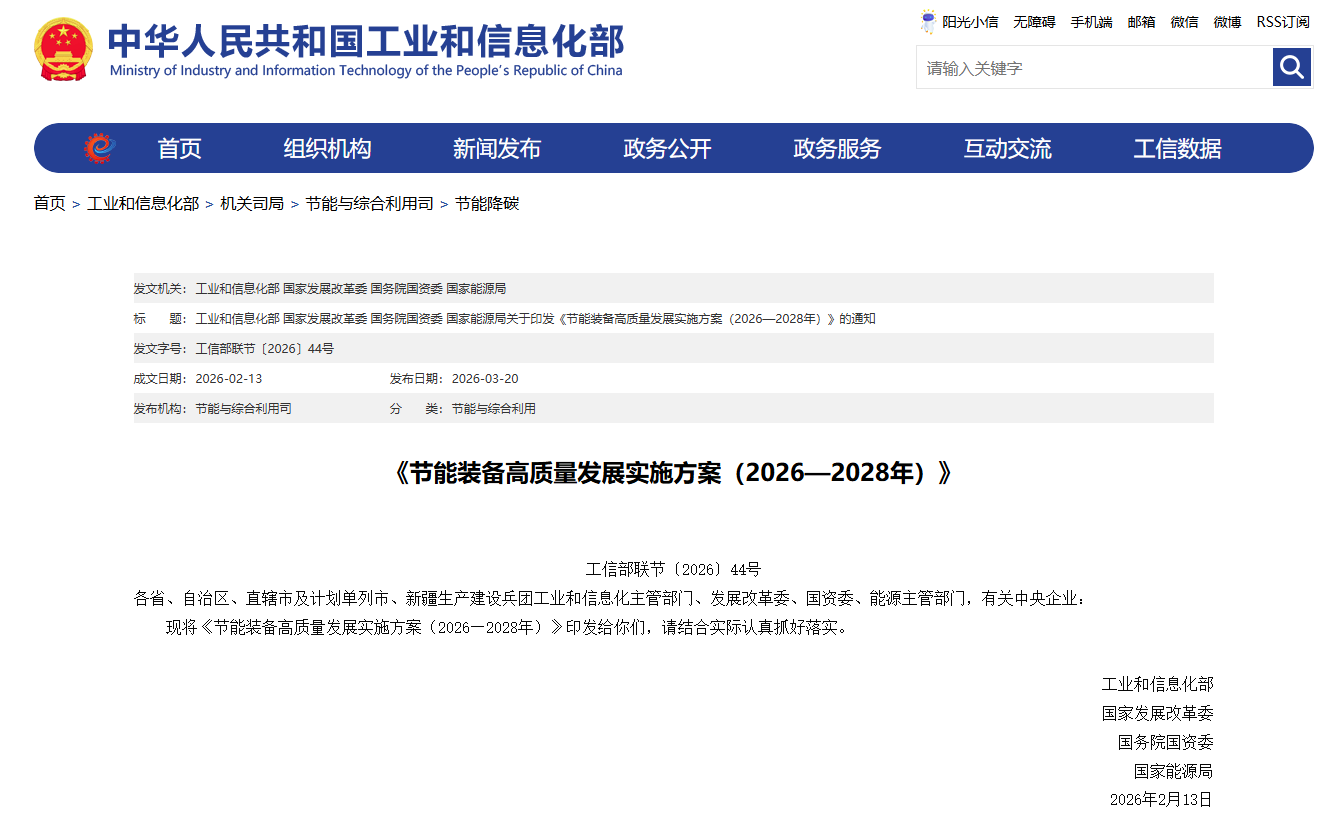Click the magnifier search button

click(1291, 67)
